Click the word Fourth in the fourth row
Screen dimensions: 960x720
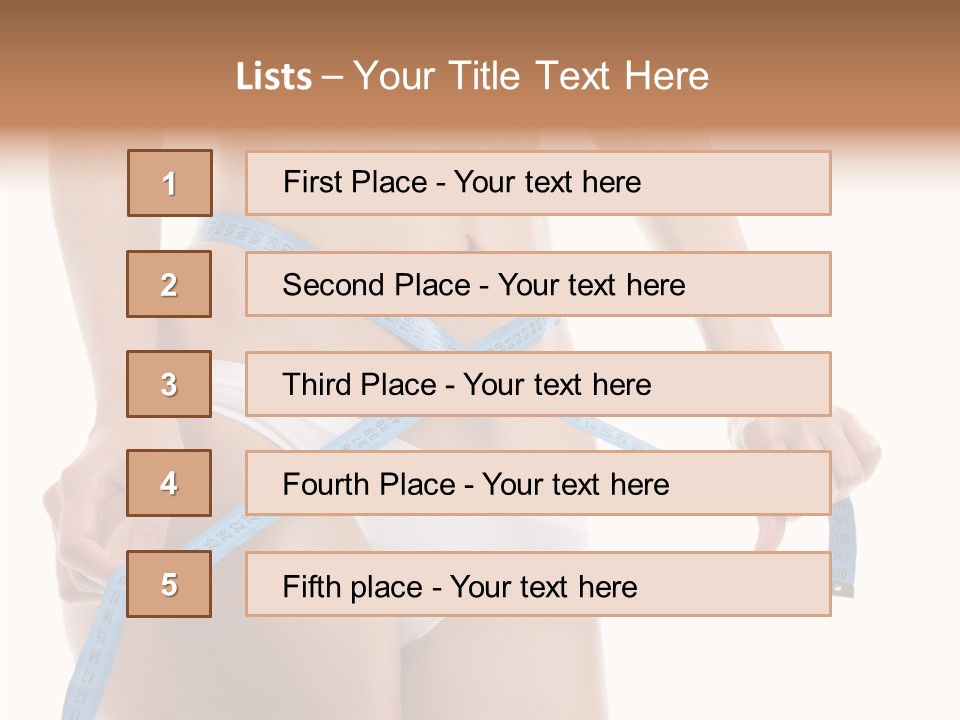click(326, 485)
